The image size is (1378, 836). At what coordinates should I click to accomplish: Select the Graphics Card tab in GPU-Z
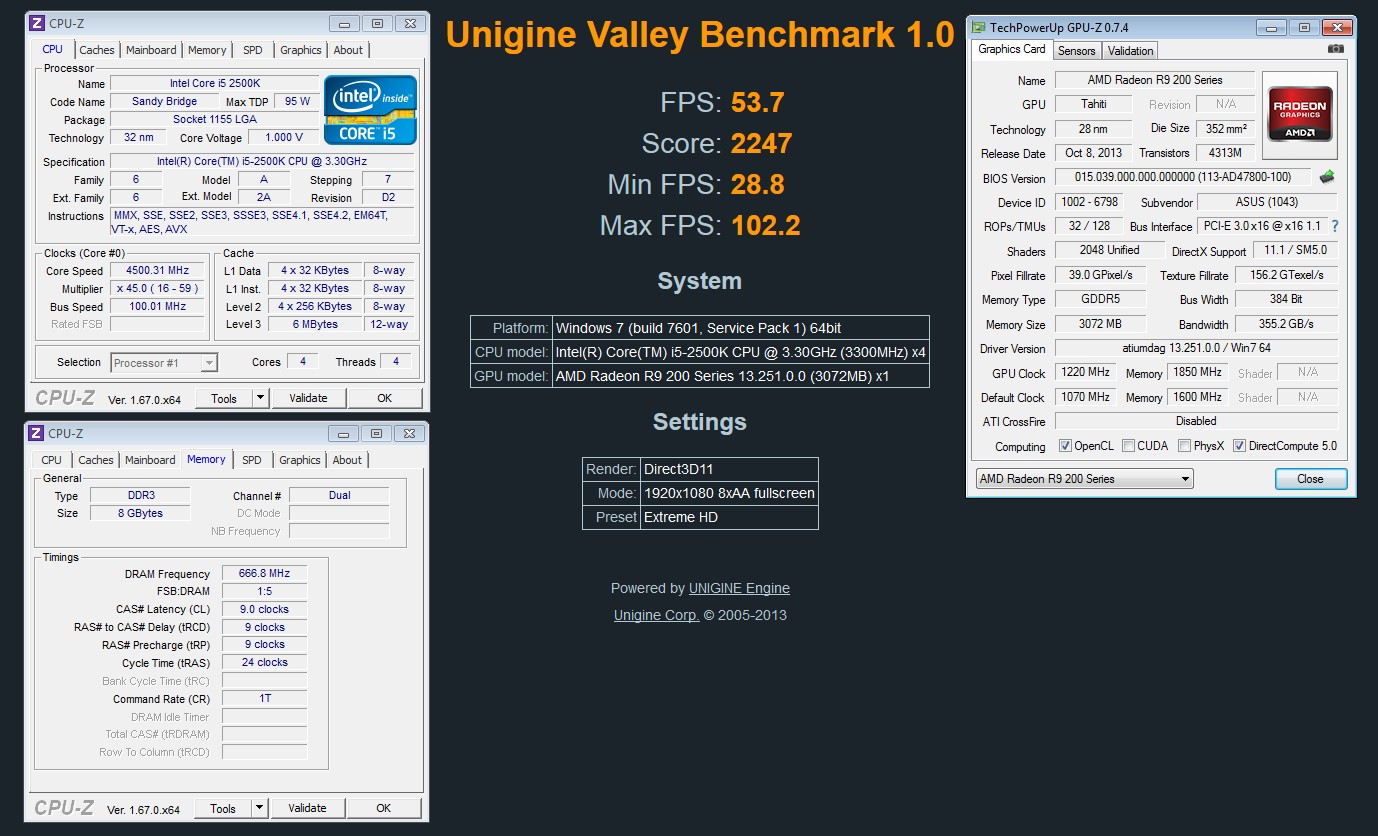1011,49
